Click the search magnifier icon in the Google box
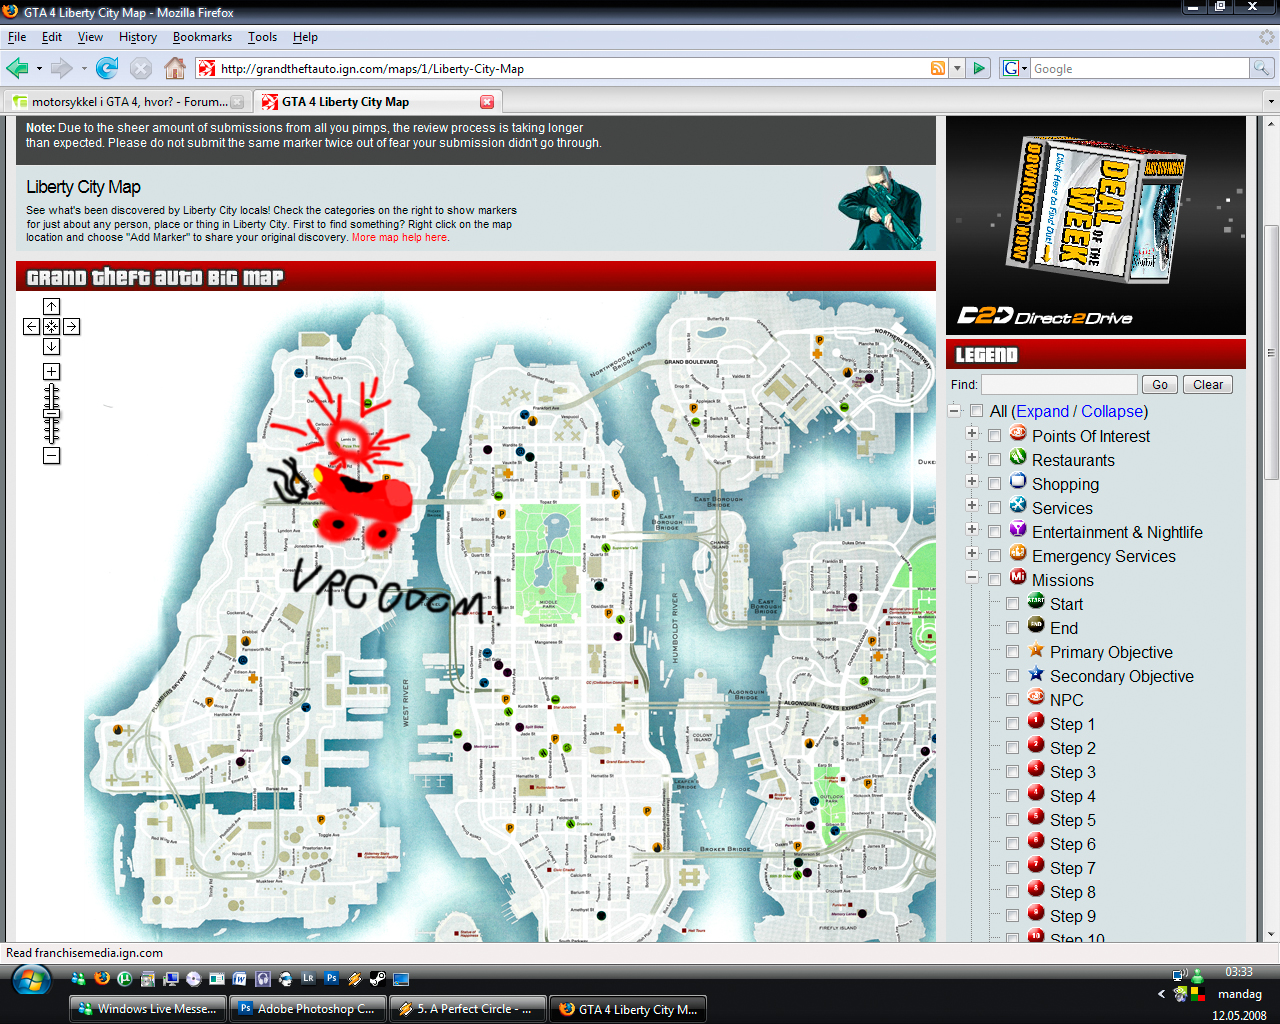1280x1024 pixels. tap(1262, 68)
